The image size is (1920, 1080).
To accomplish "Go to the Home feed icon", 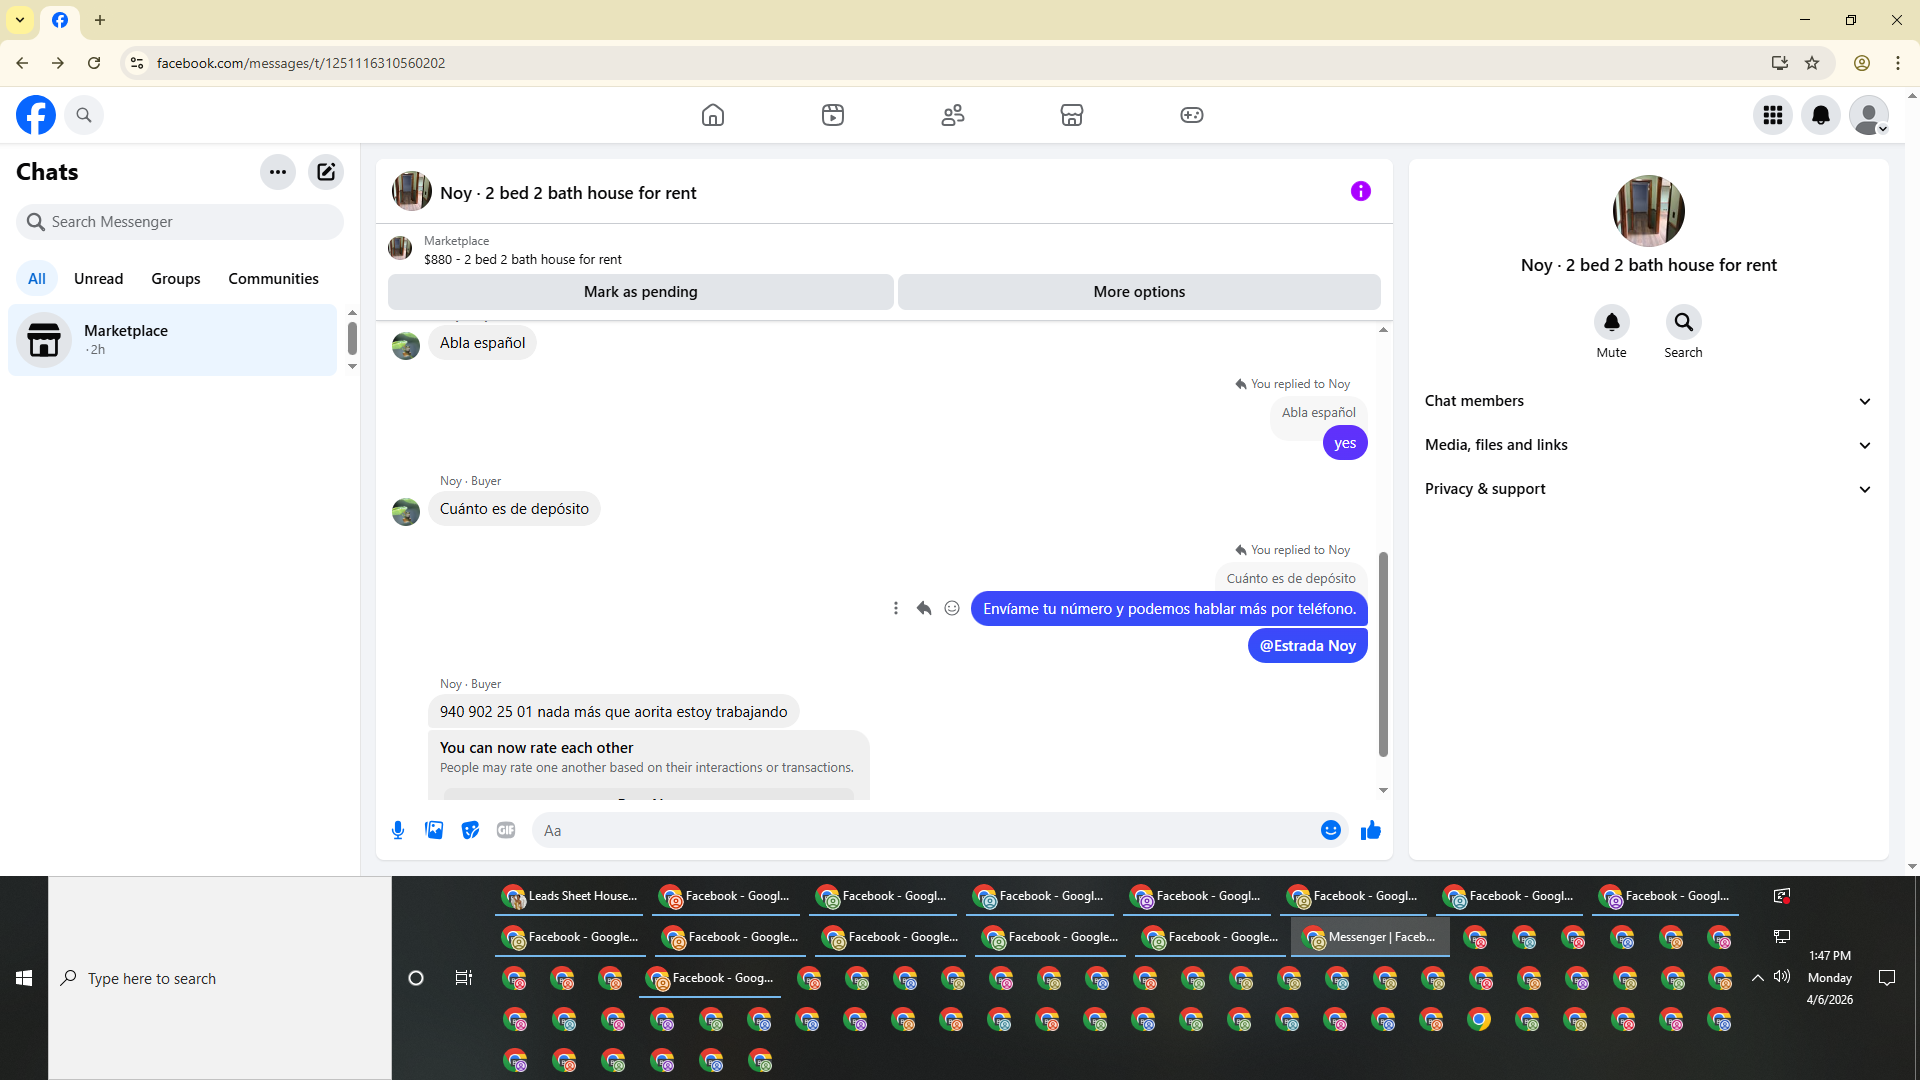I will click(713, 115).
